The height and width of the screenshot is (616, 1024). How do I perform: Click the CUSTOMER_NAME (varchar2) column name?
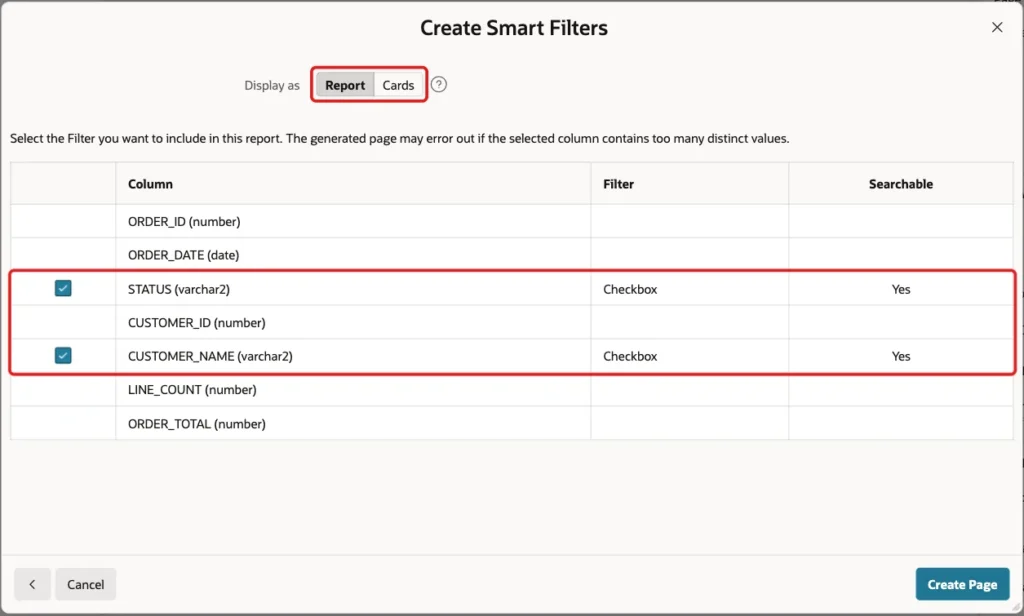210,356
